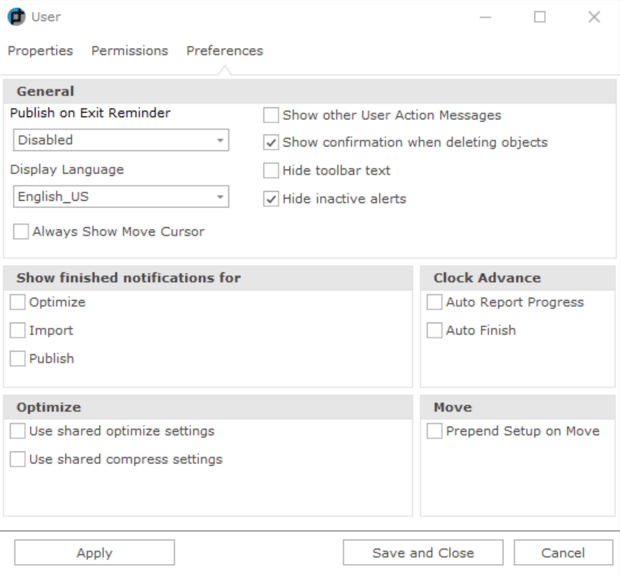Close the User dialog window
This screenshot has height=574, width=620.
coord(594,17)
